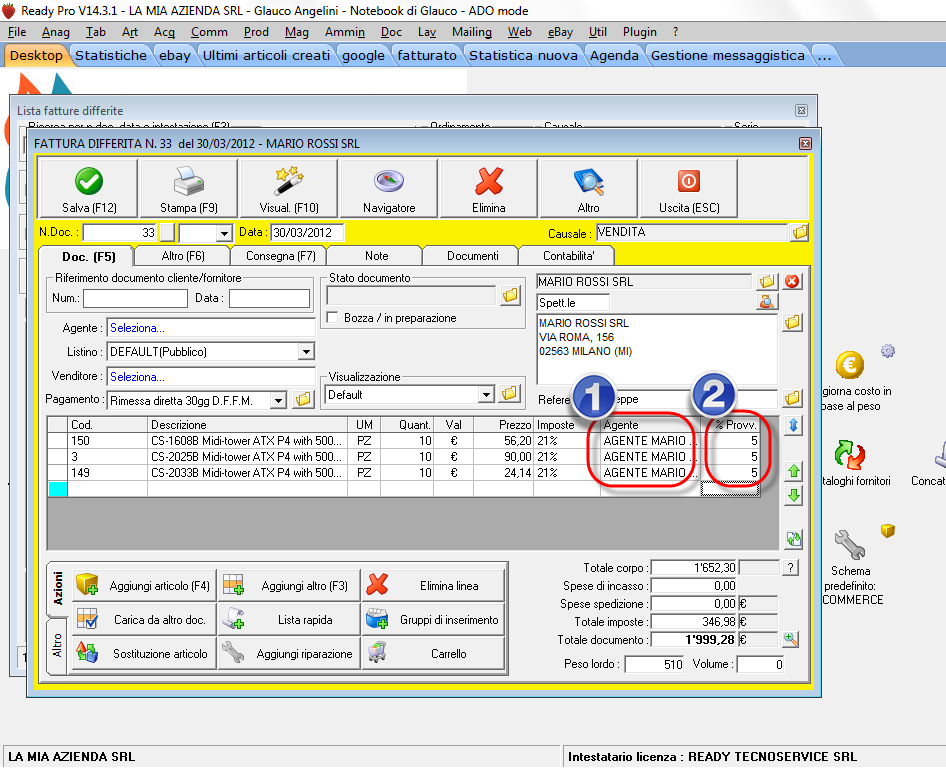
Task: Print the invoice with Stampa (F9)
Action: (188, 189)
